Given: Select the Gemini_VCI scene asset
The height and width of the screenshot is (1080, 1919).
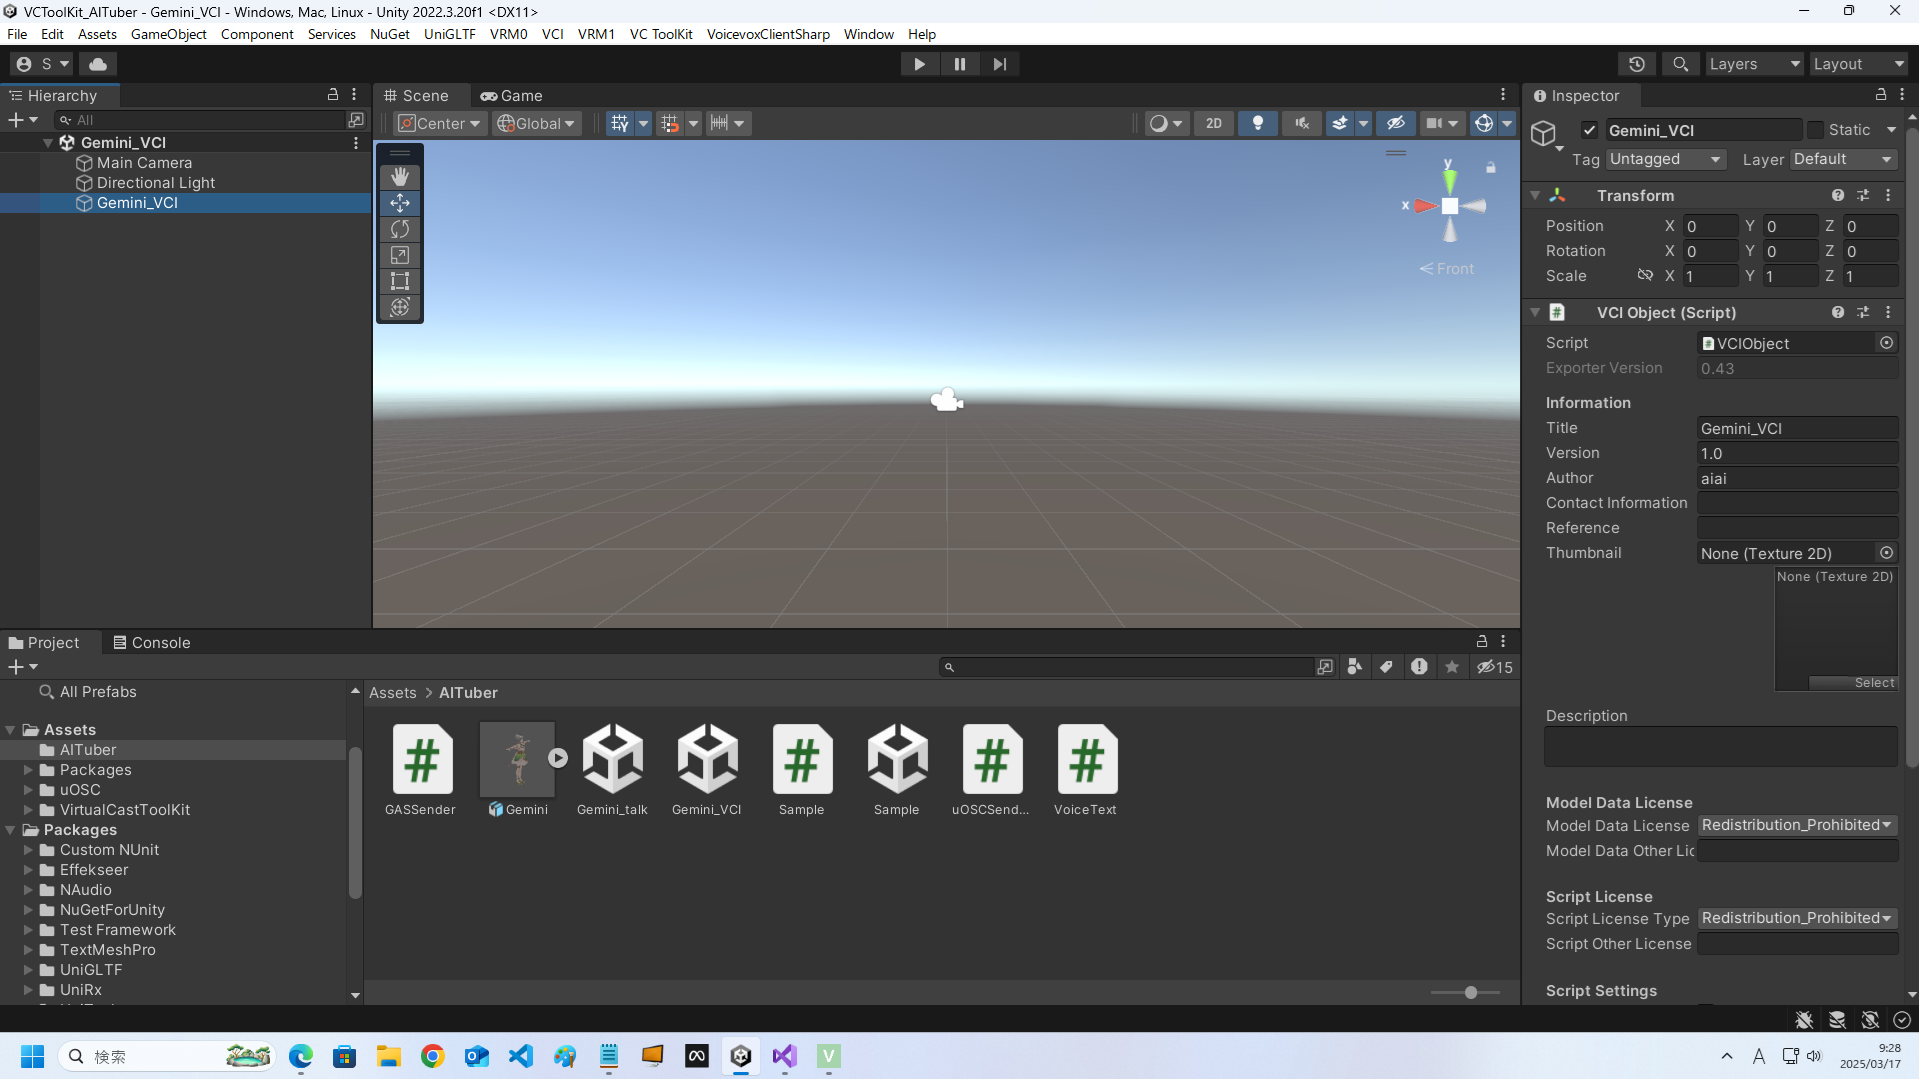Looking at the screenshot, I should [x=707, y=769].
